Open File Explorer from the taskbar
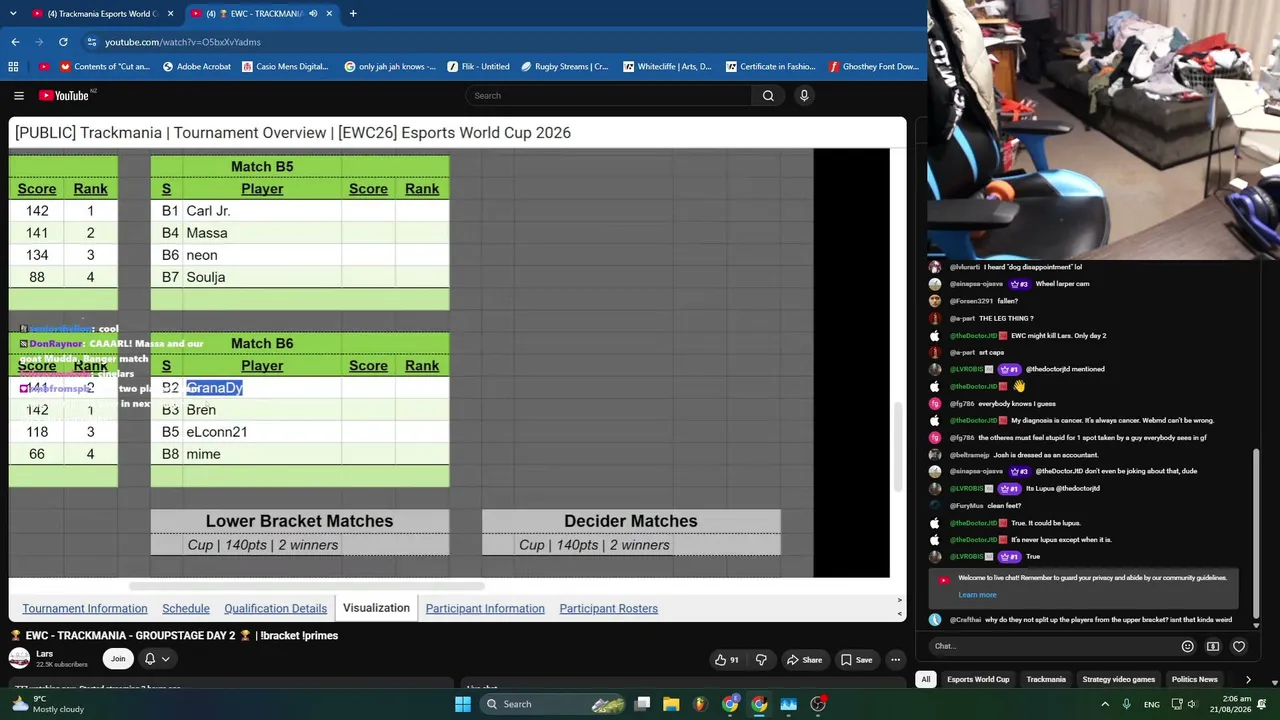Screen dimensions: 1280x720 coord(671,704)
